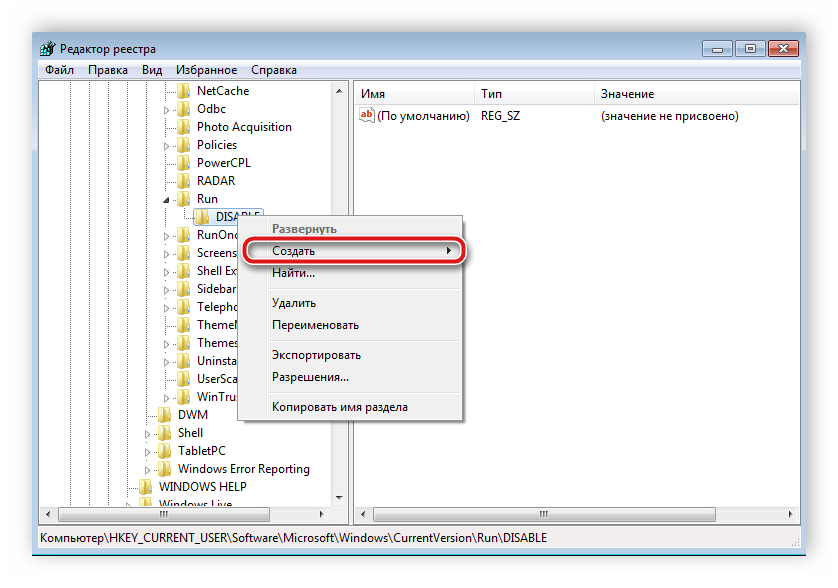Open the Файл menu

click(x=59, y=70)
